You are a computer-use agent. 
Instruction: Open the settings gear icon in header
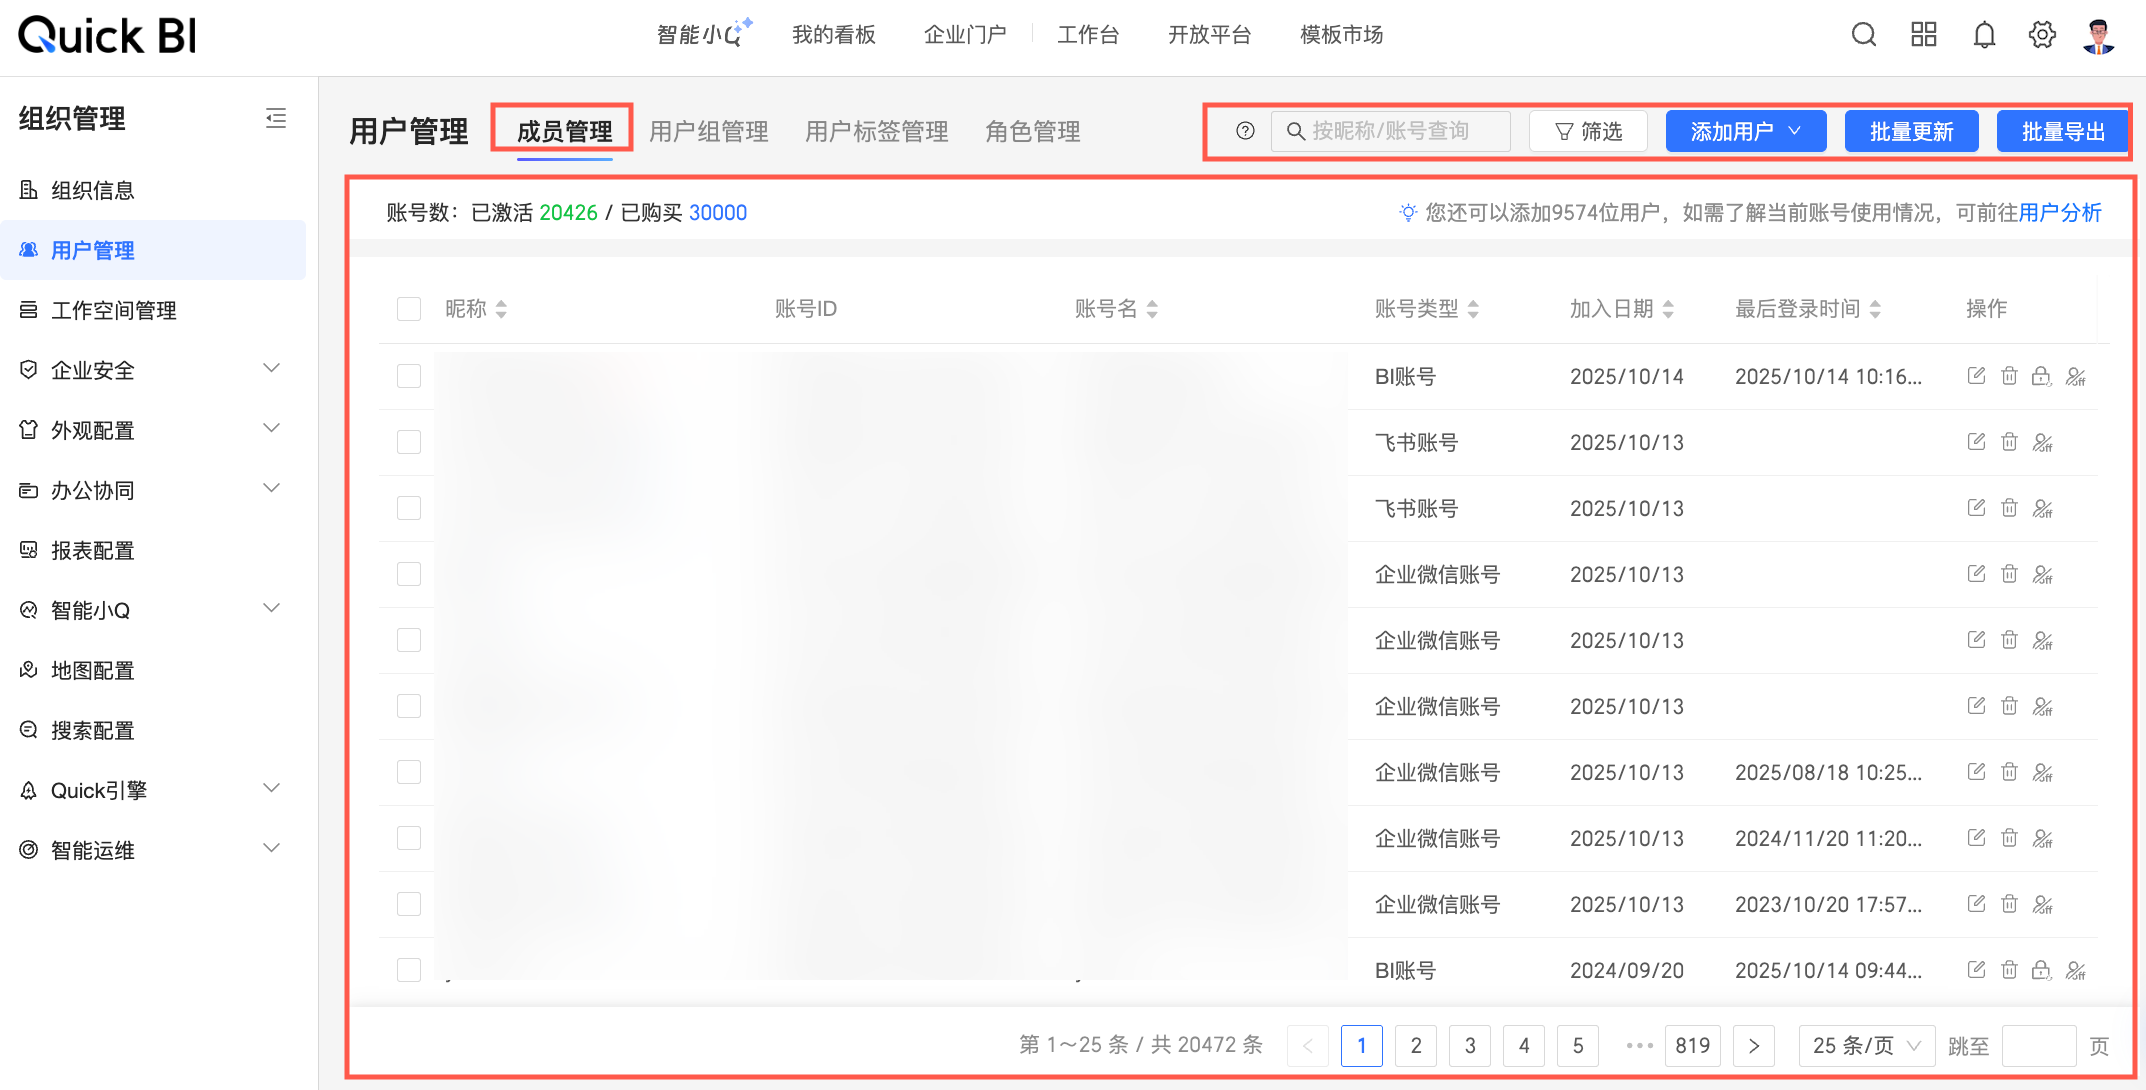[x=2042, y=35]
